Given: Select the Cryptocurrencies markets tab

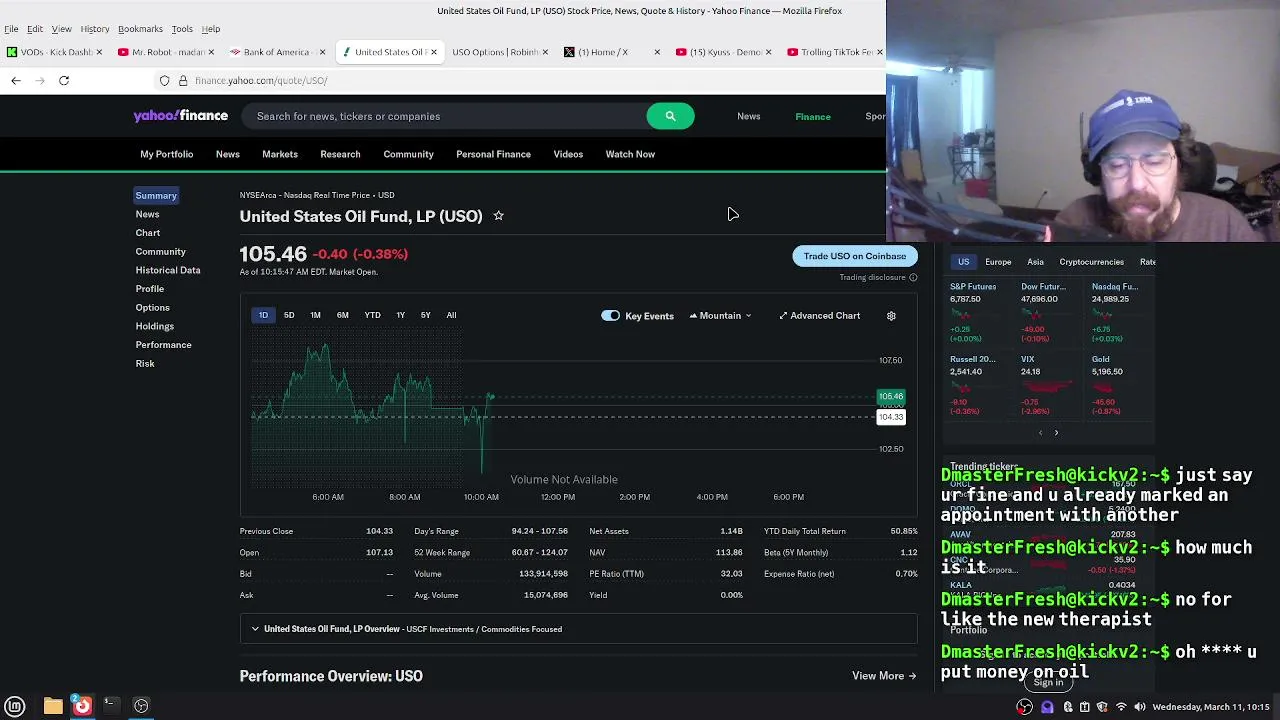Looking at the screenshot, I should point(1091,262).
